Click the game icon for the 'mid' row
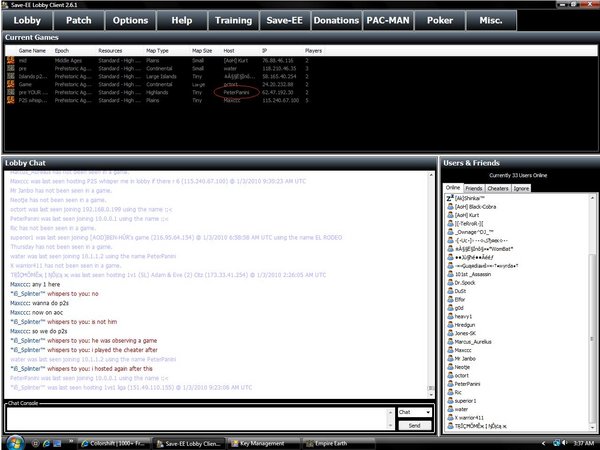Image resolution: width=600 pixels, height=450 pixels. click(11, 61)
